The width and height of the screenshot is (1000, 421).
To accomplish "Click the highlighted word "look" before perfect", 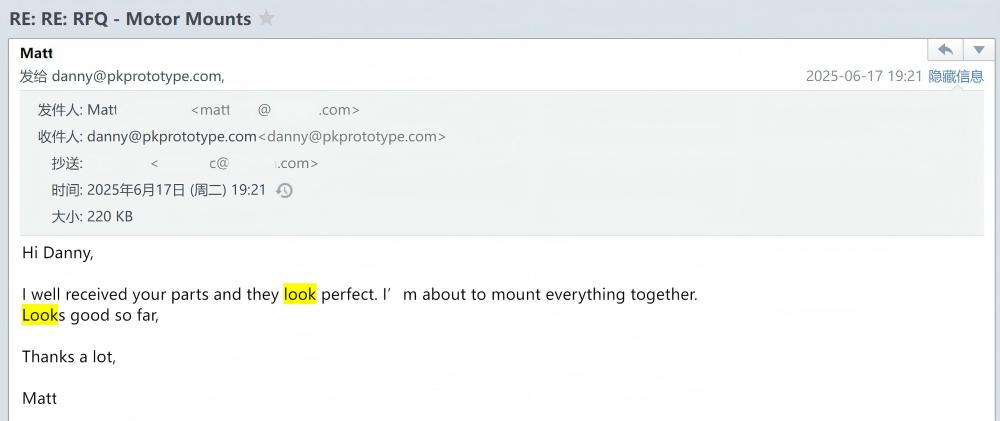I will click(x=300, y=294).
